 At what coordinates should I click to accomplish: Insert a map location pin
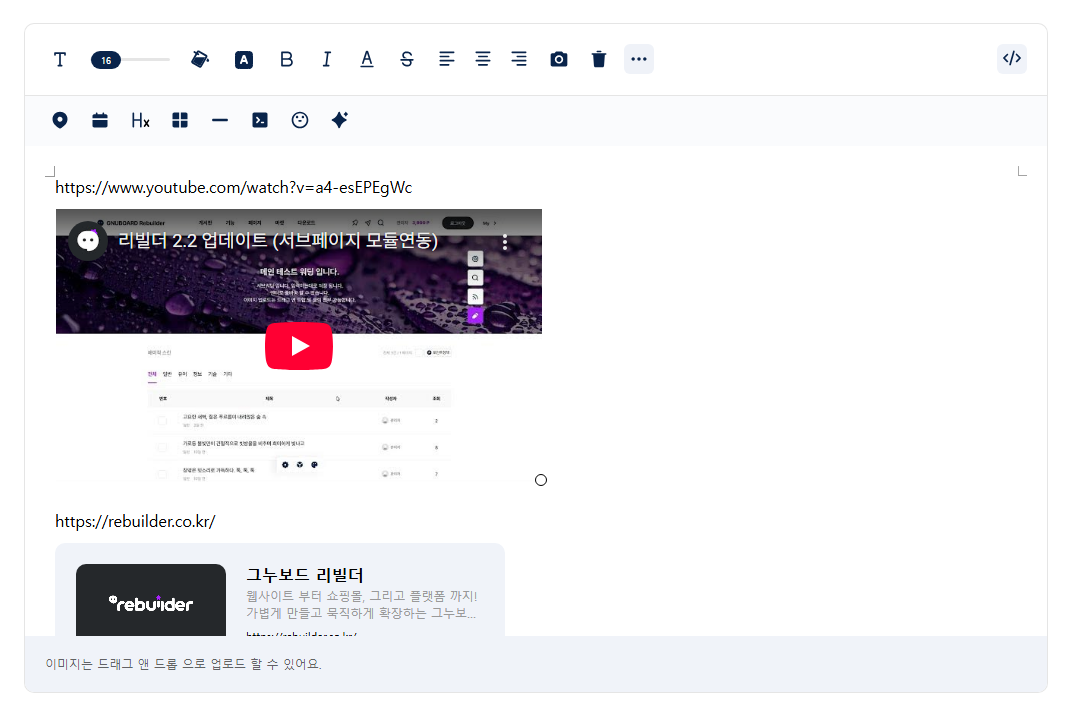(60, 120)
